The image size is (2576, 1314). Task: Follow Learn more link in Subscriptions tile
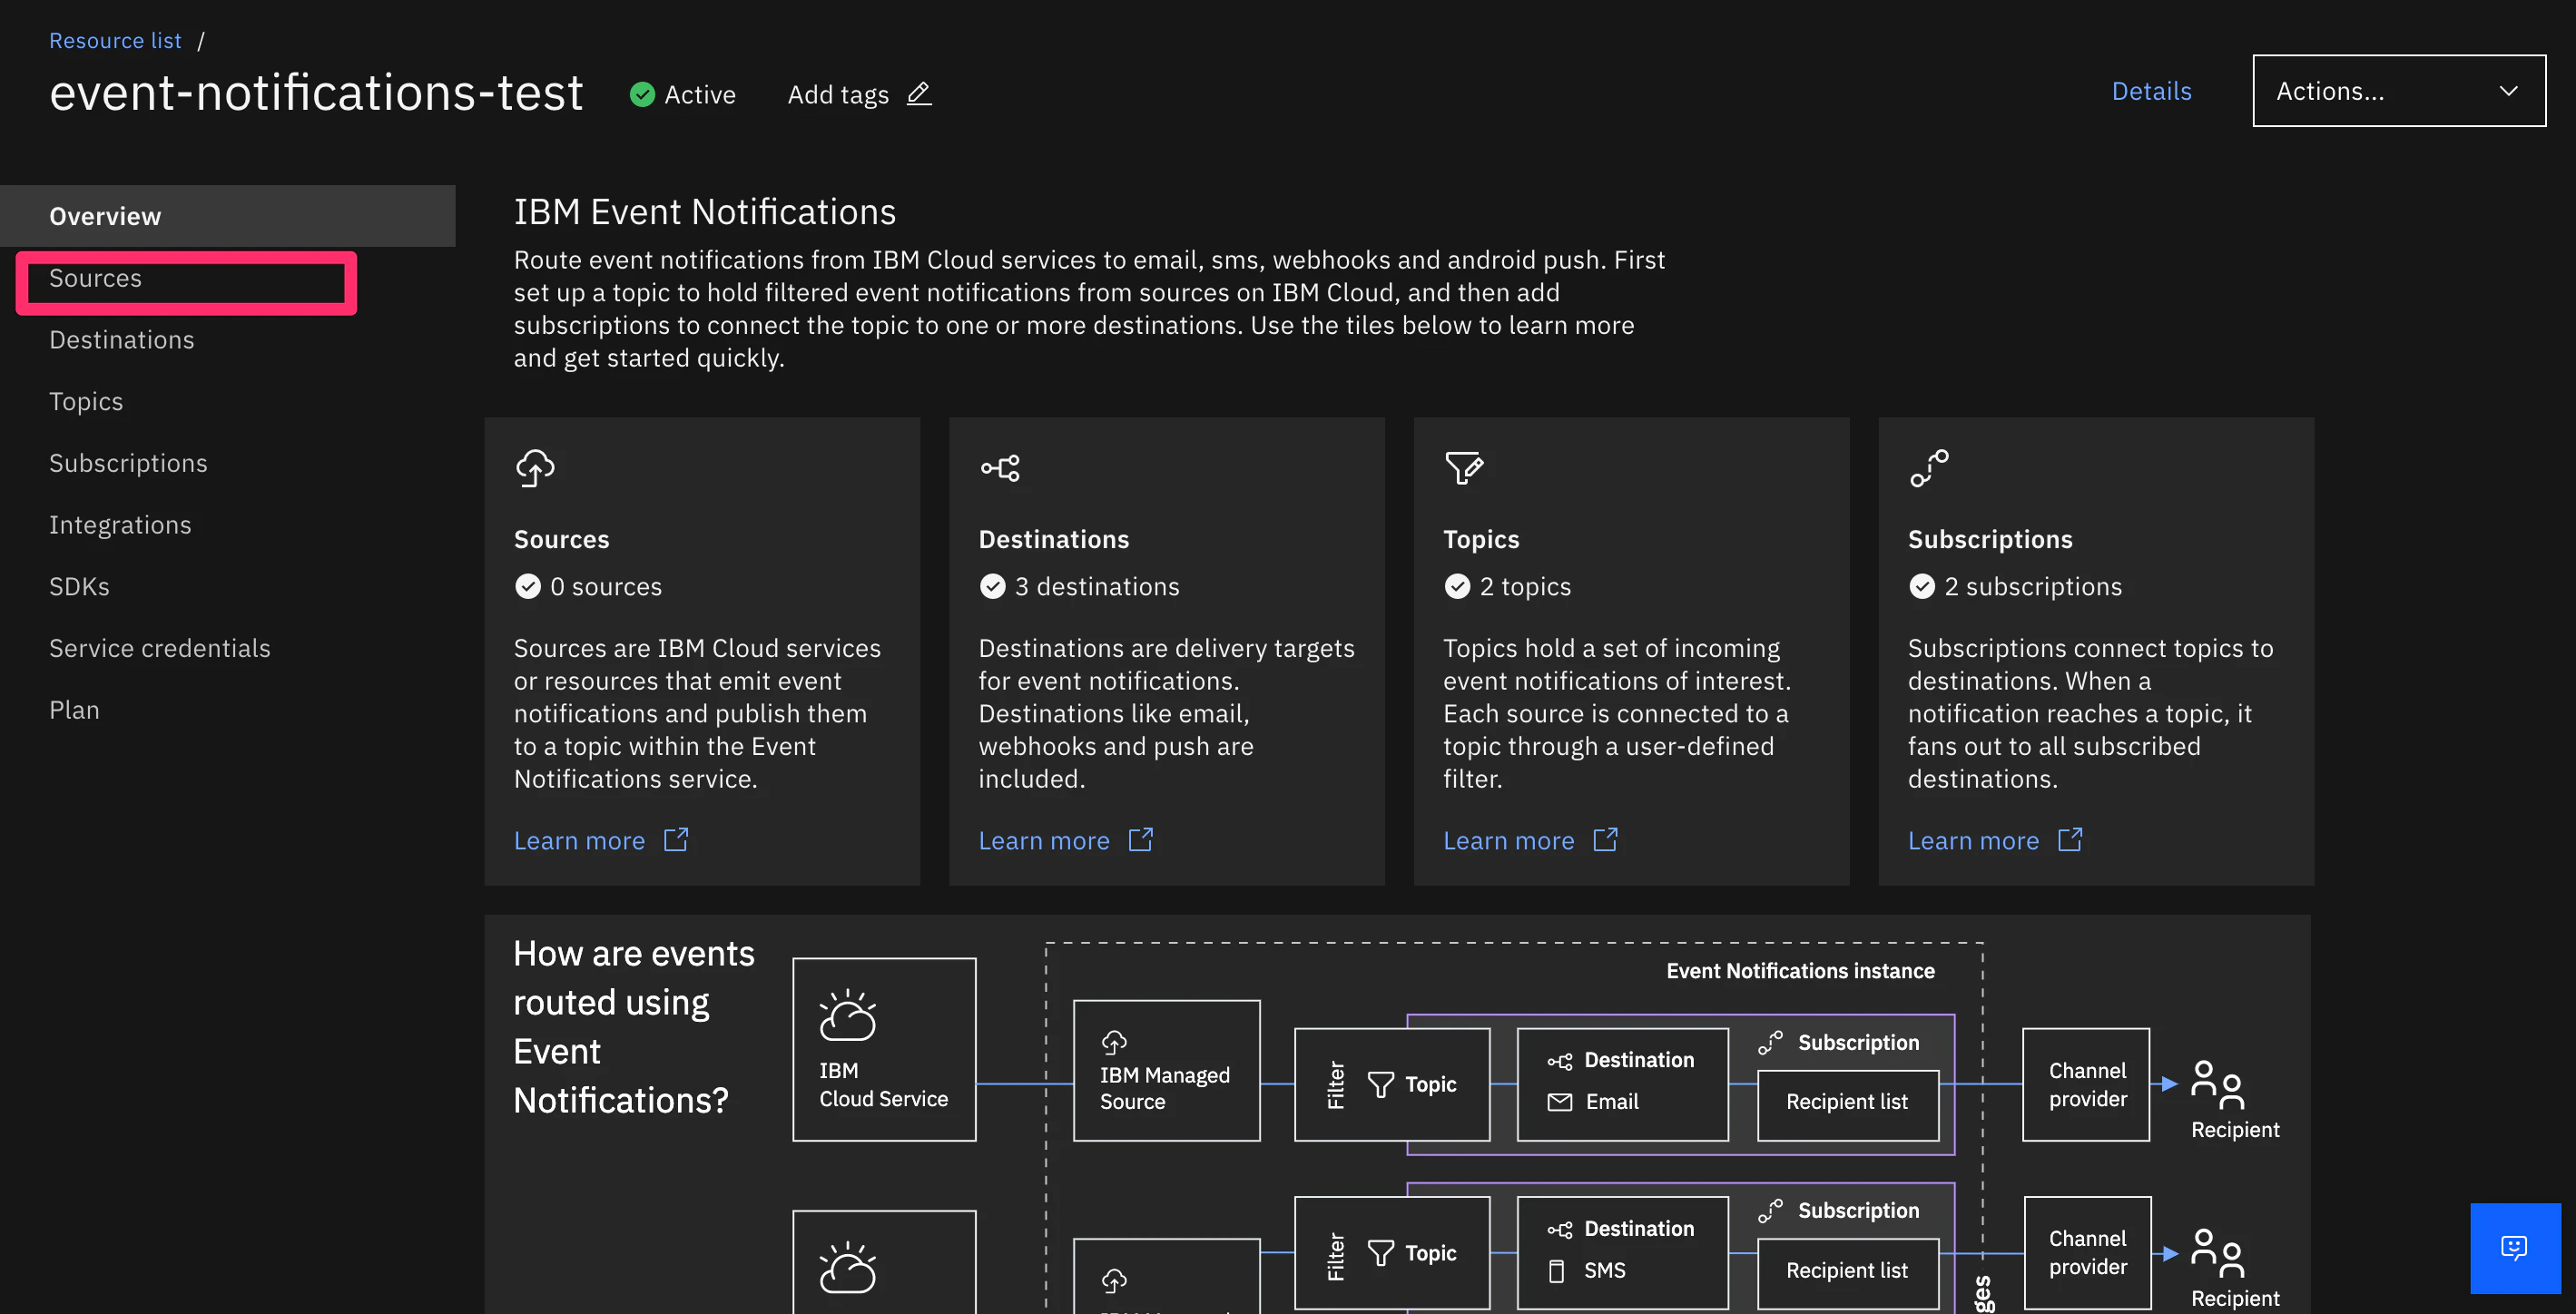coord(1974,841)
